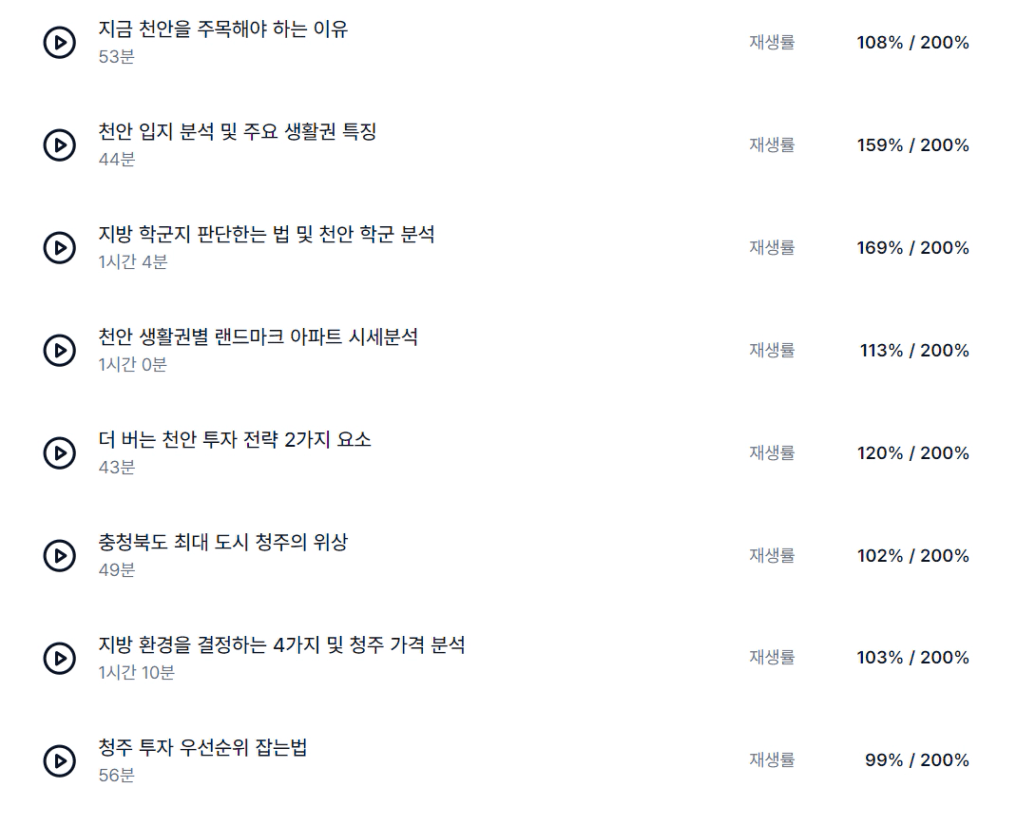The image size is (1035, 826).
Task: Click 청주 투자 우선순위 잡는법 title
Action: pos(203,747)
